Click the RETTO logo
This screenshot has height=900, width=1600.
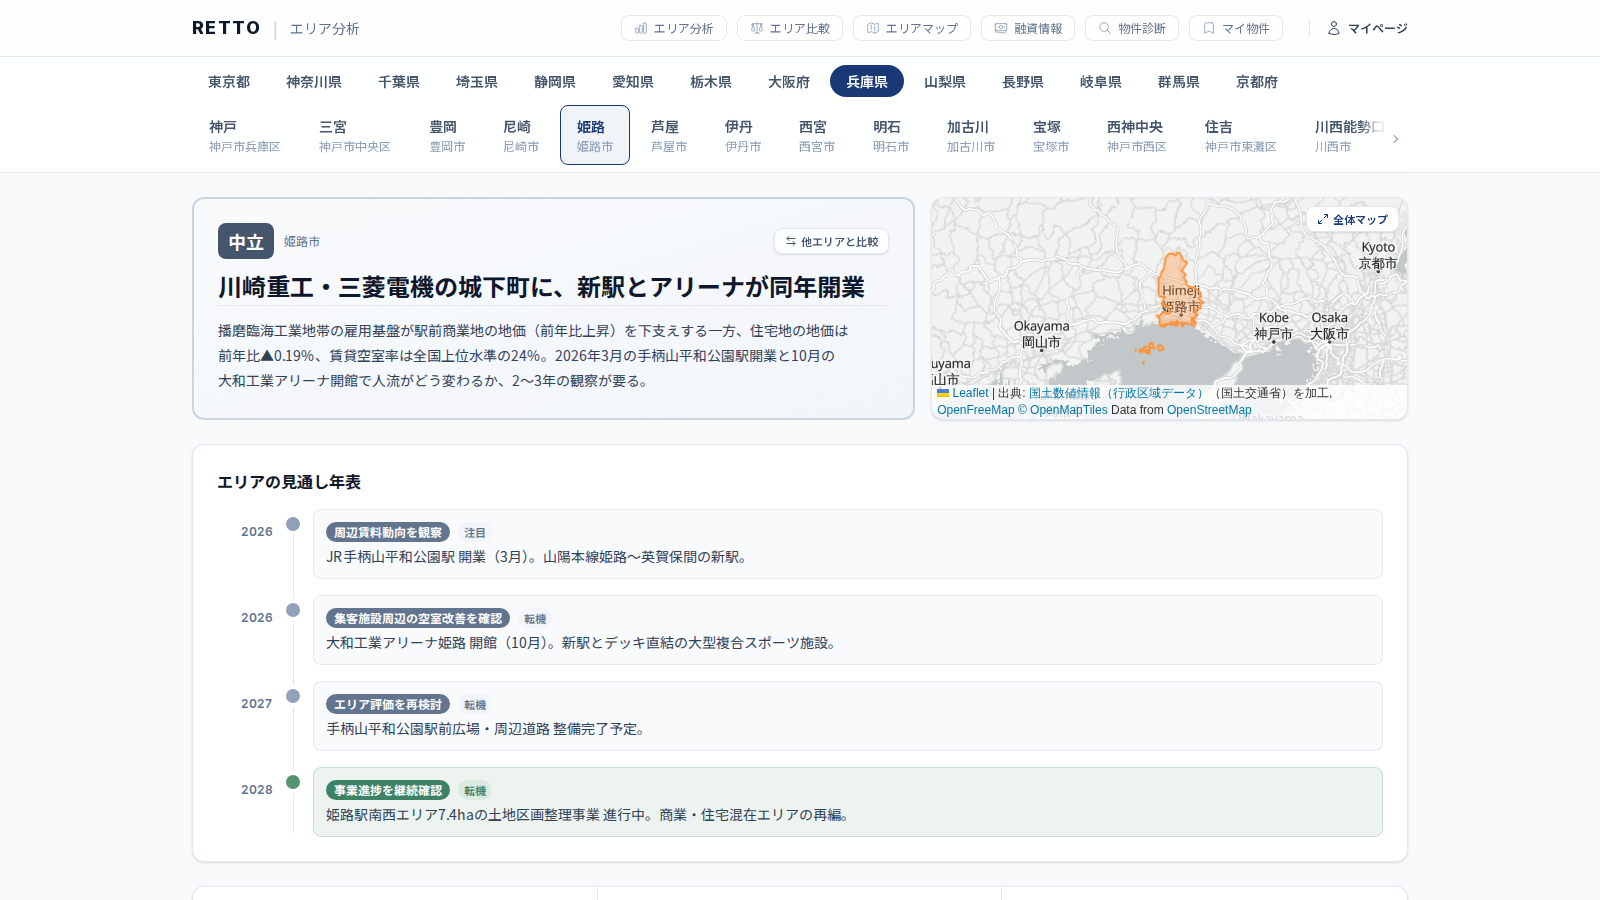pyautogui.click(x=226, y=28)
